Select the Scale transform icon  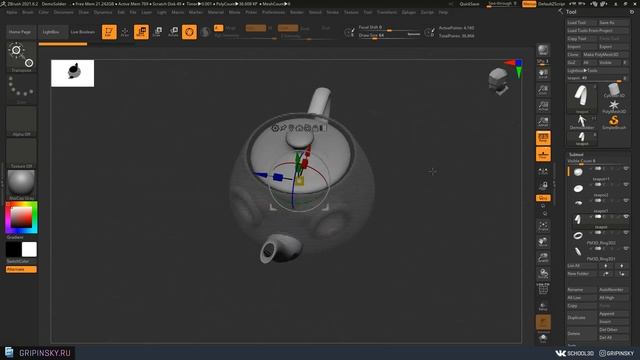(157, 31)
